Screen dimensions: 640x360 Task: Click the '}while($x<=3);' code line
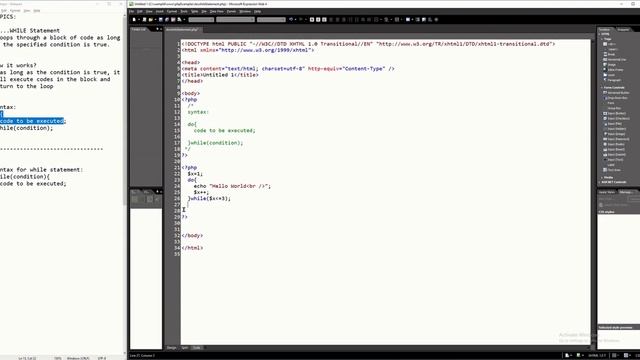[209, 198]
